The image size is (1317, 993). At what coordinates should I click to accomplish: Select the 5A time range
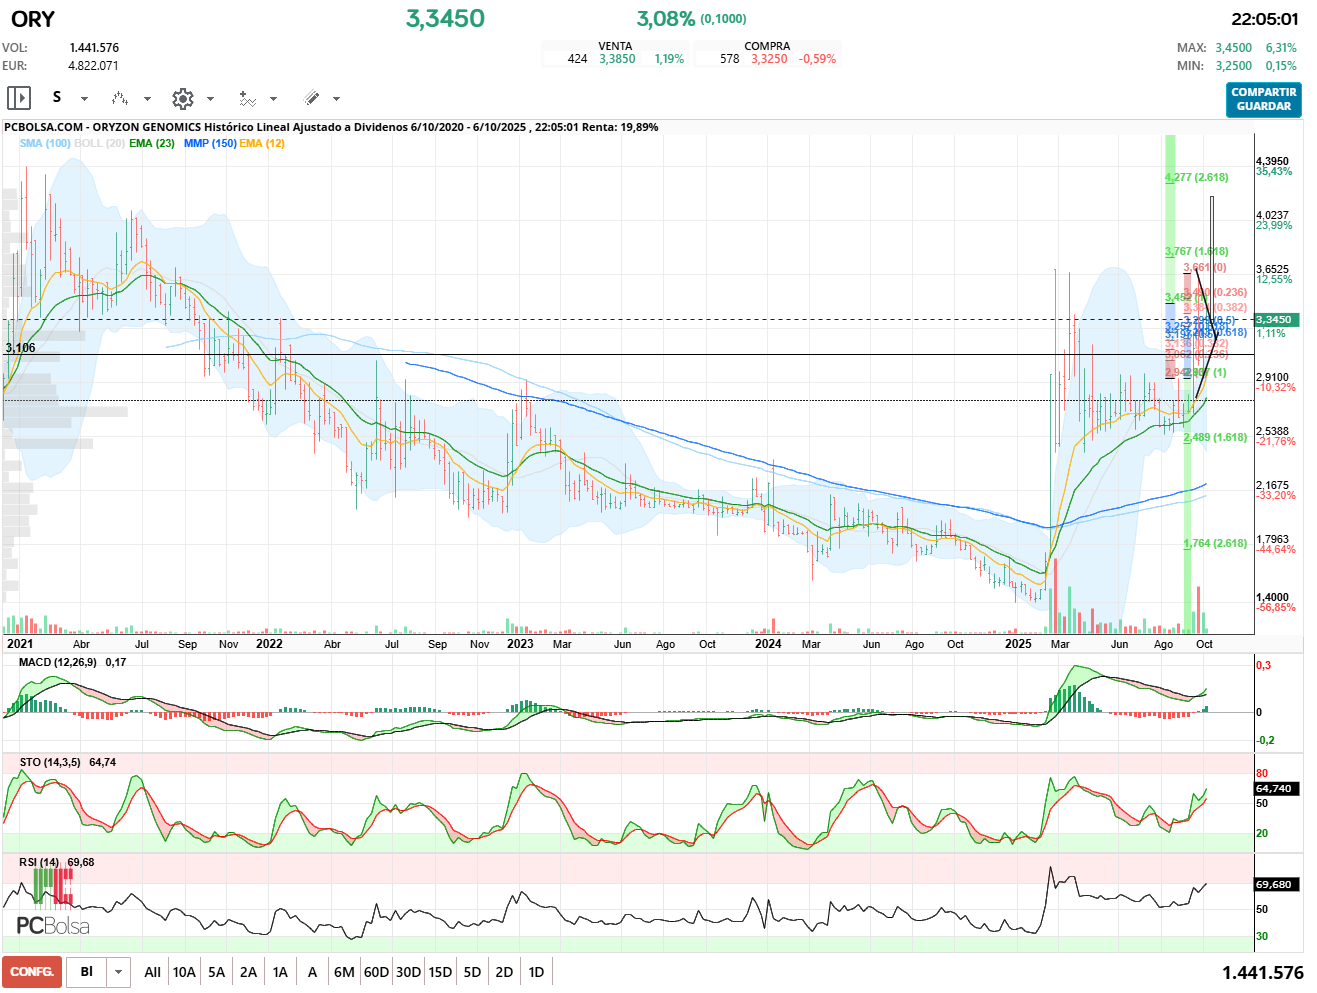point(216,972)
